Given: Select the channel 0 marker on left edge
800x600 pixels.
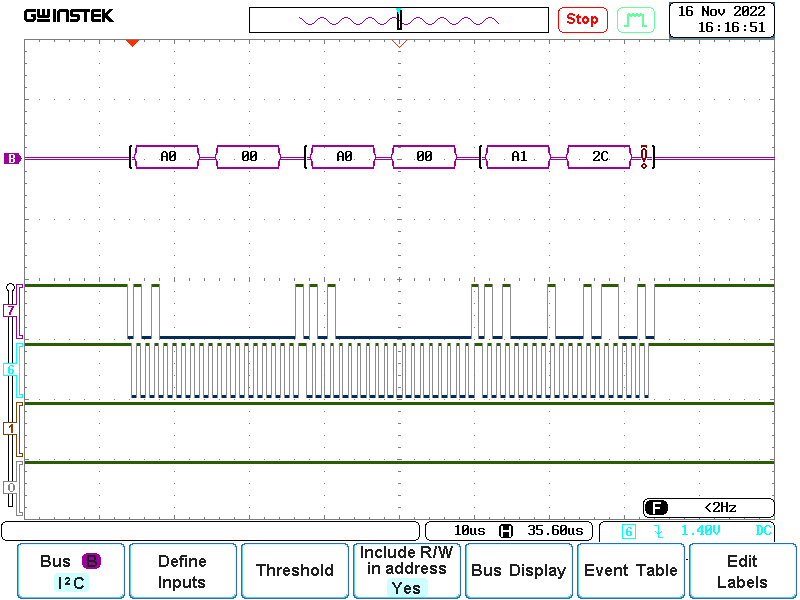Looking at the screenshot, I should [x=12, y=487].
